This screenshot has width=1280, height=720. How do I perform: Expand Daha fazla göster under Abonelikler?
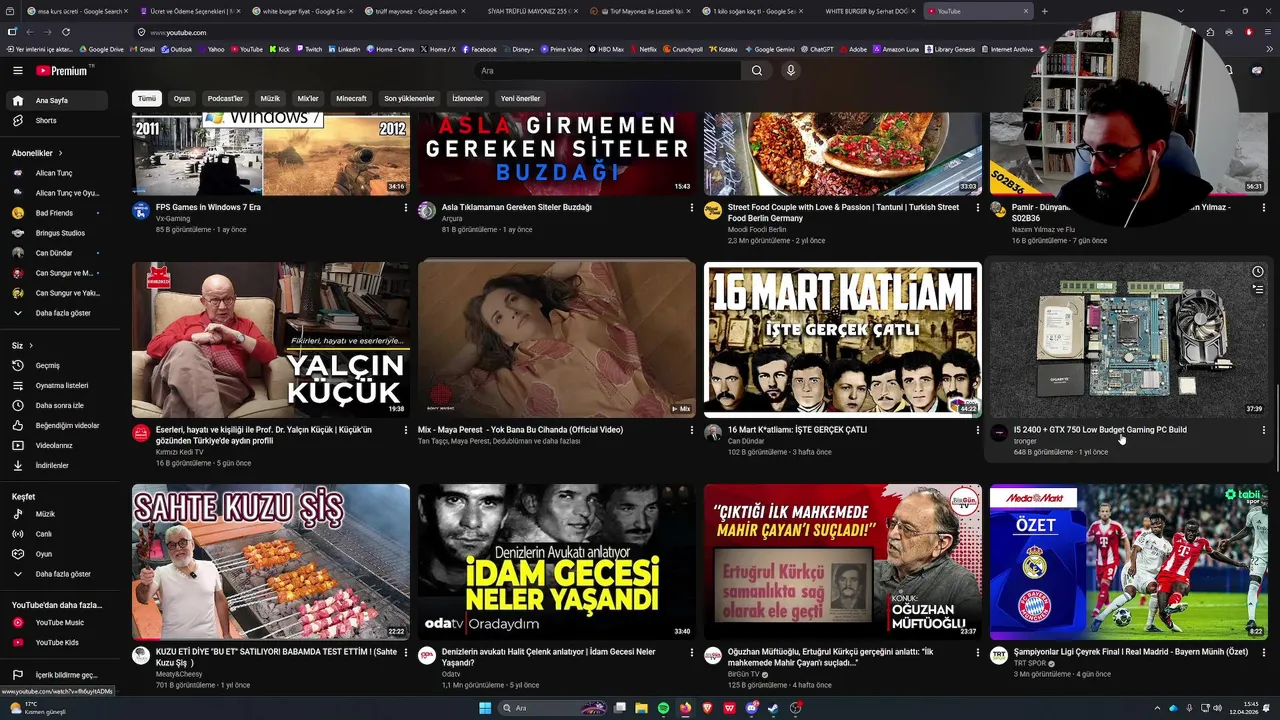click(56, 313)
